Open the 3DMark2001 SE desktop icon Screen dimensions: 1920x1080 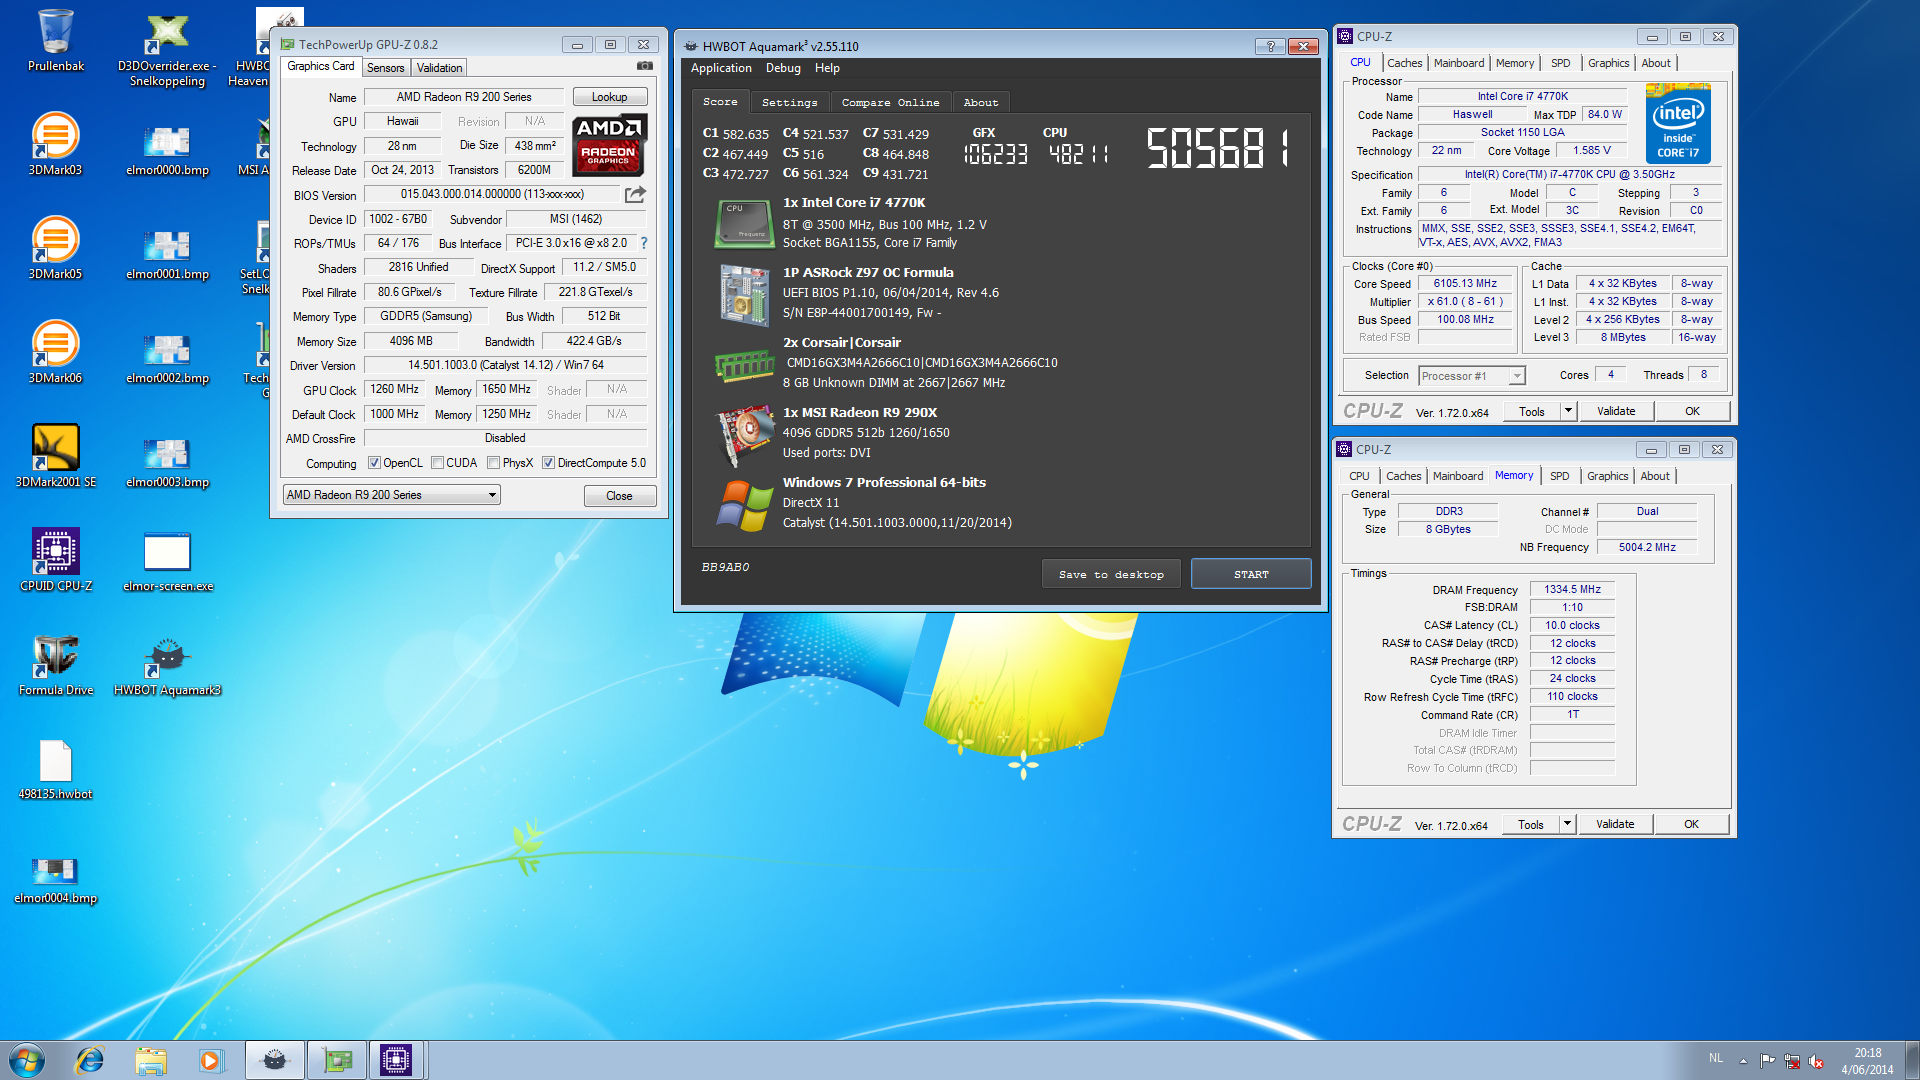[56, 457]
